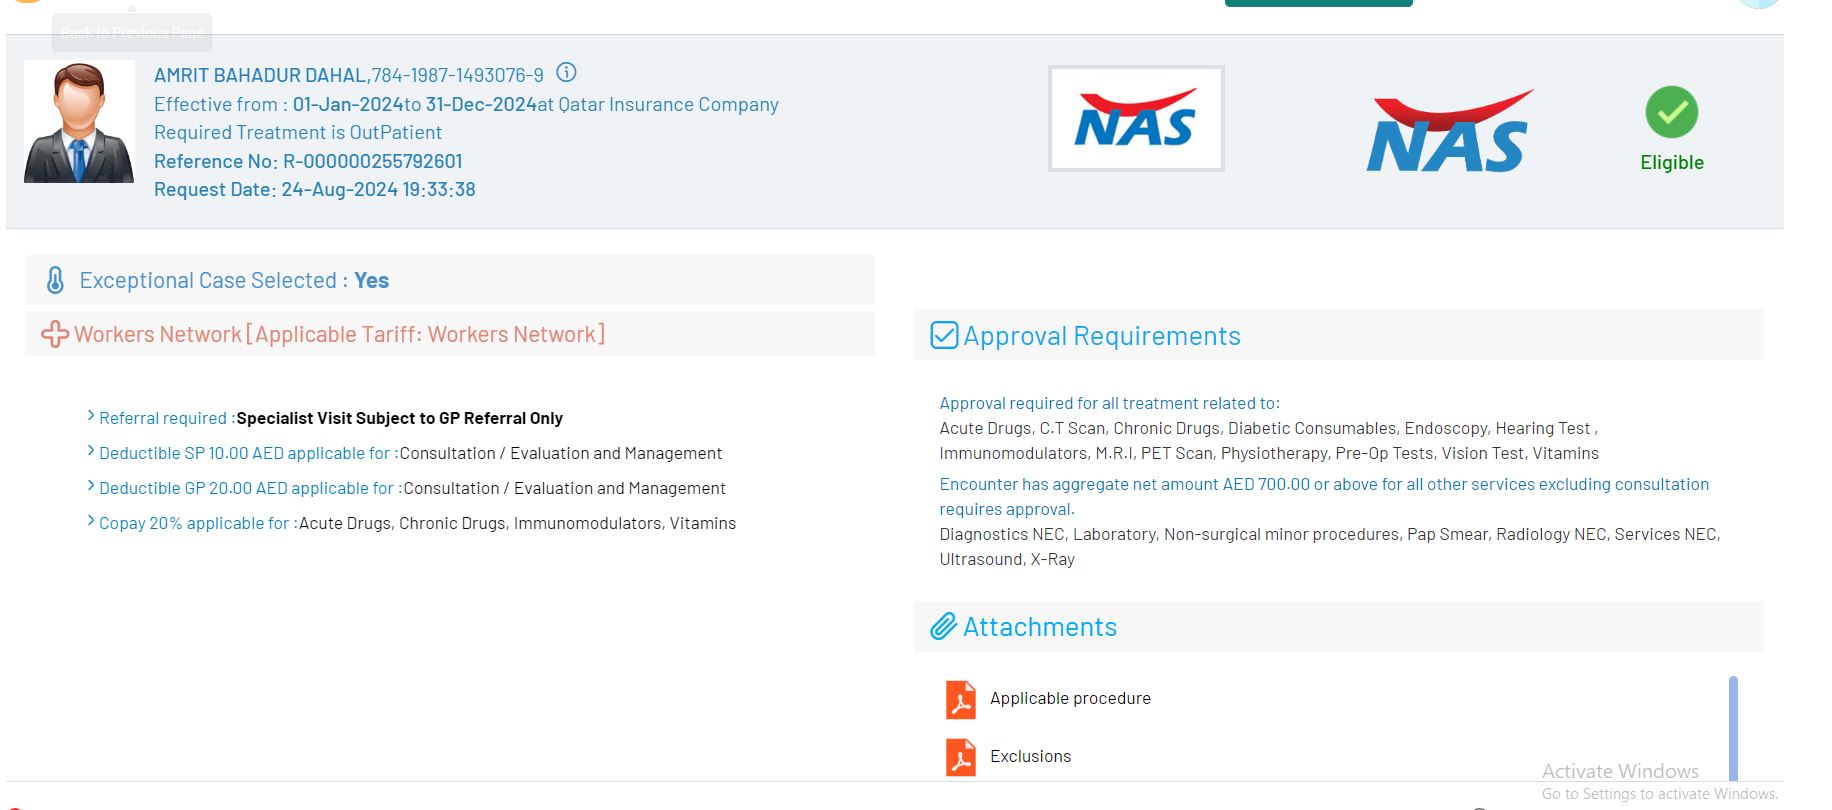Go back using Back to Previous Page
The image size is (1832, 810).
click(132, 32)
